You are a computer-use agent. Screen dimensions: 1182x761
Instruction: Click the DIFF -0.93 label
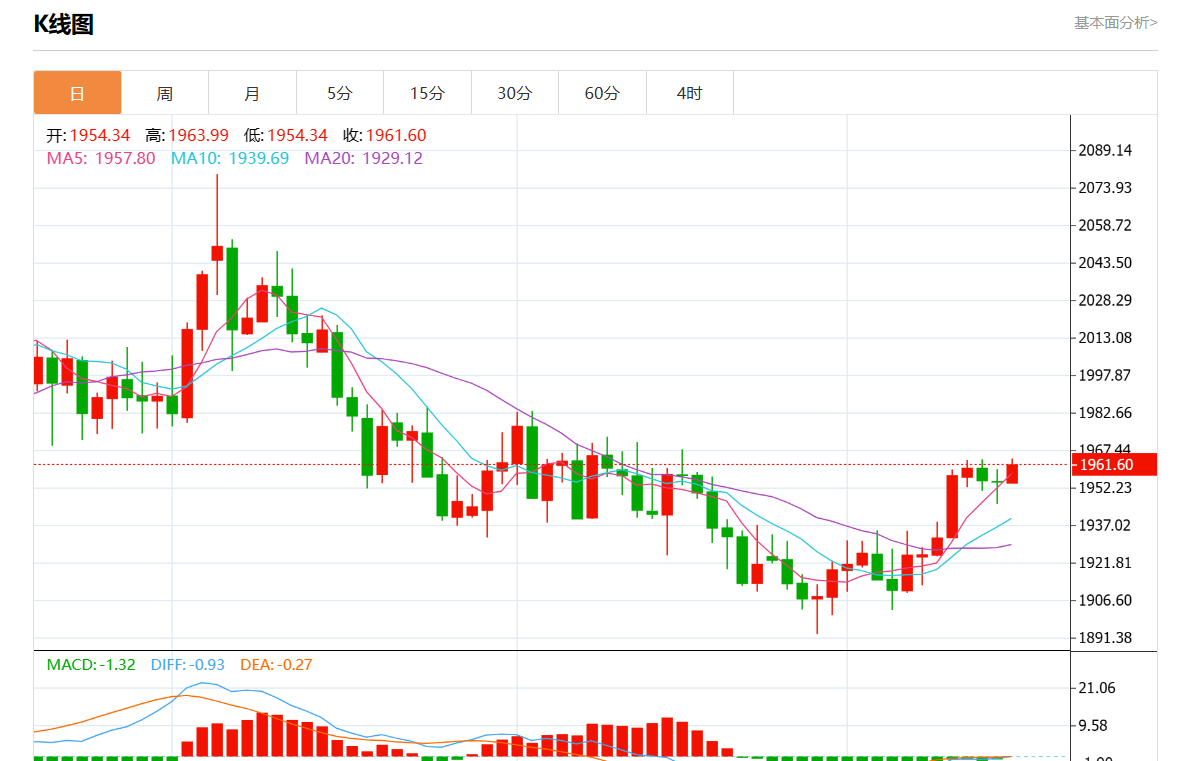pos(188,665)
